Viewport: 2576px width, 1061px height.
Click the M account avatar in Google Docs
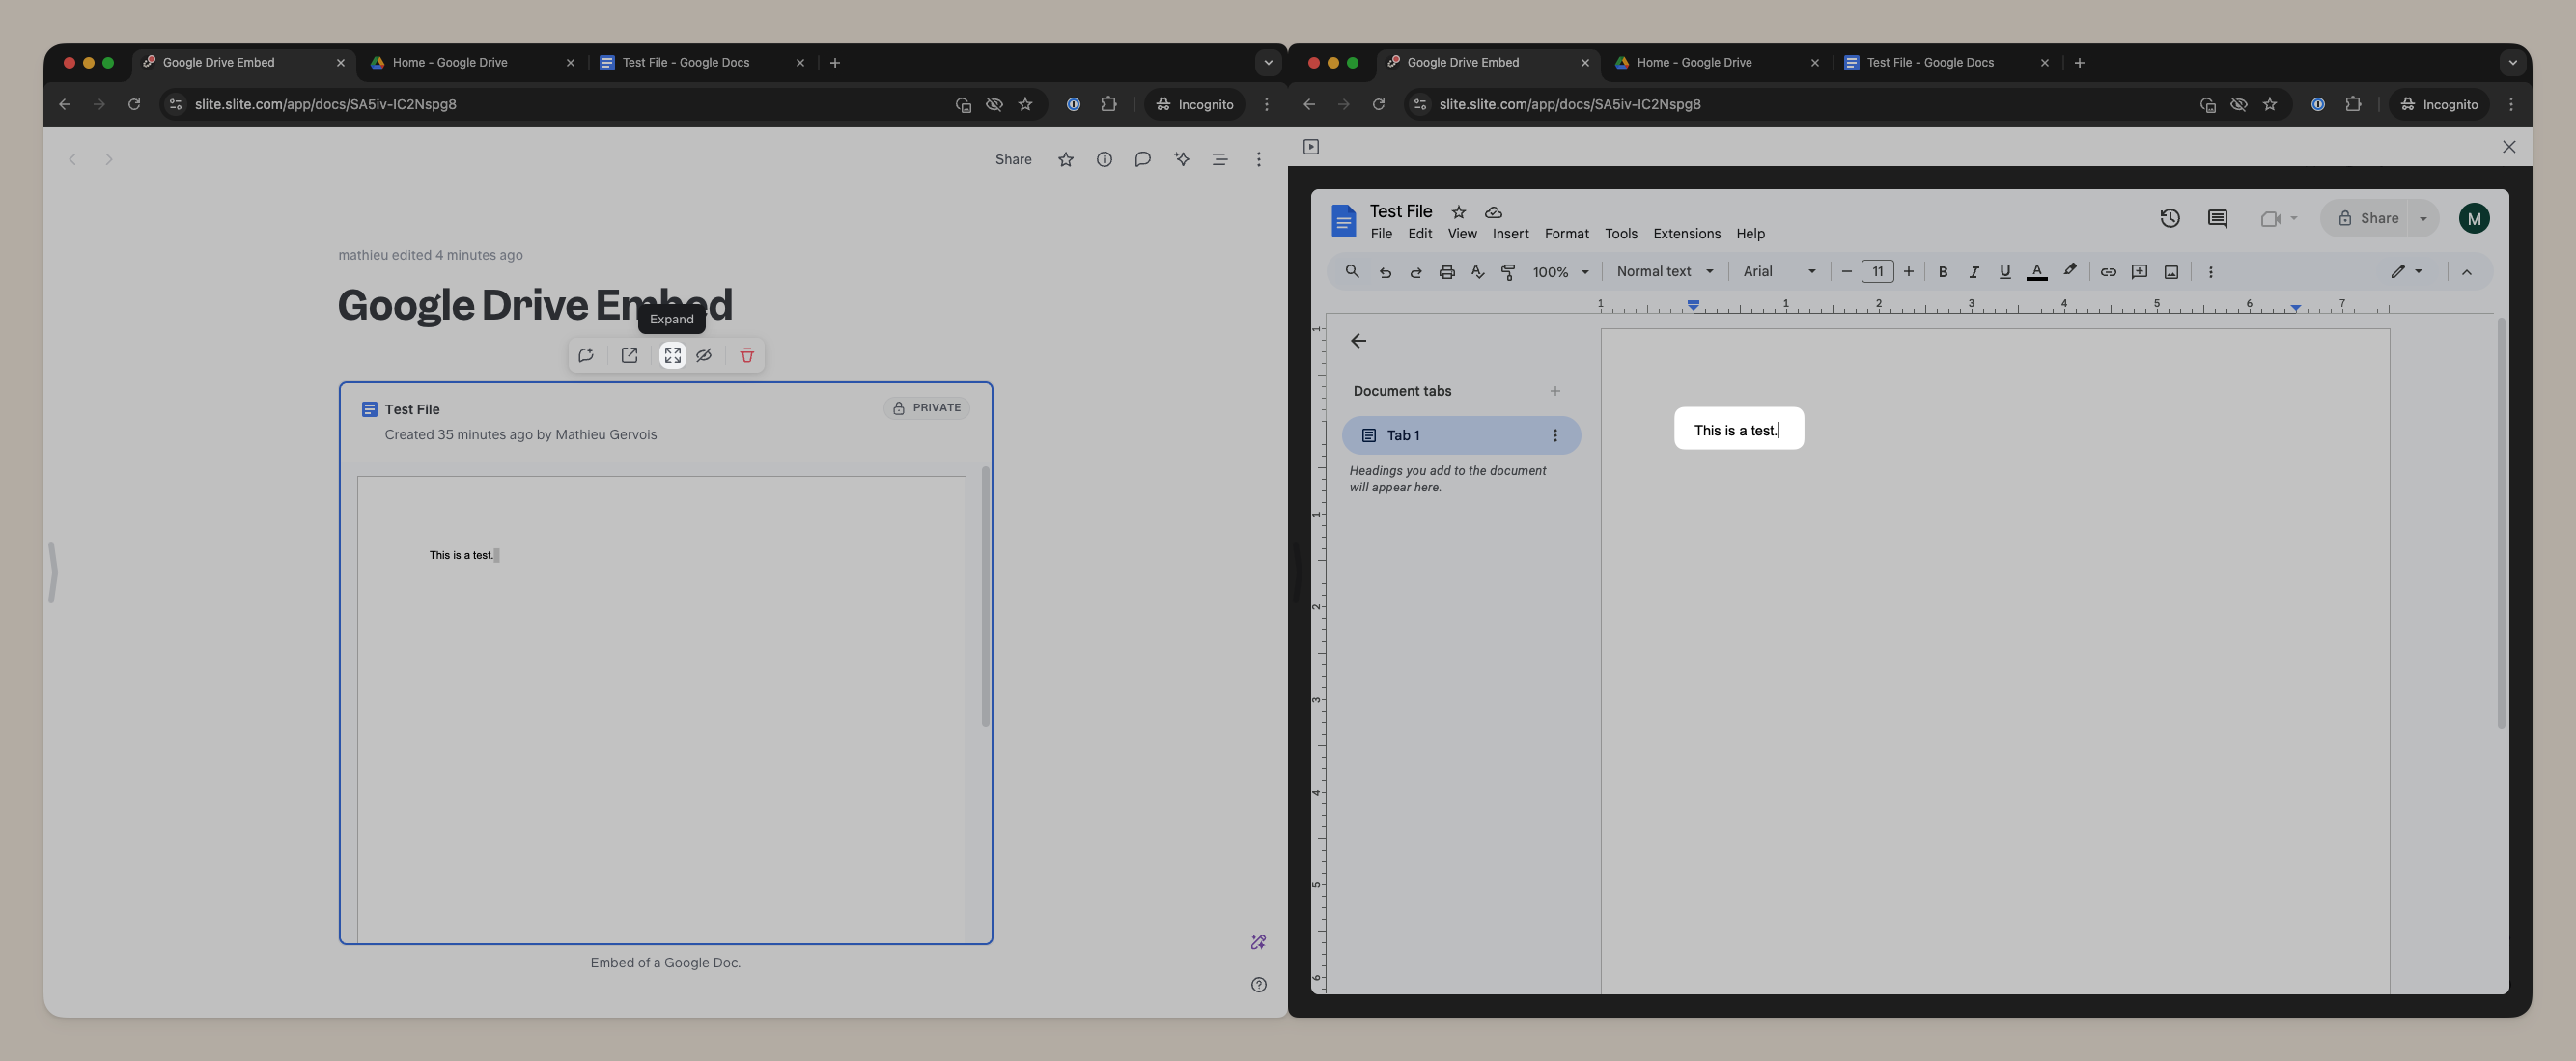[x=2474, y=218]
